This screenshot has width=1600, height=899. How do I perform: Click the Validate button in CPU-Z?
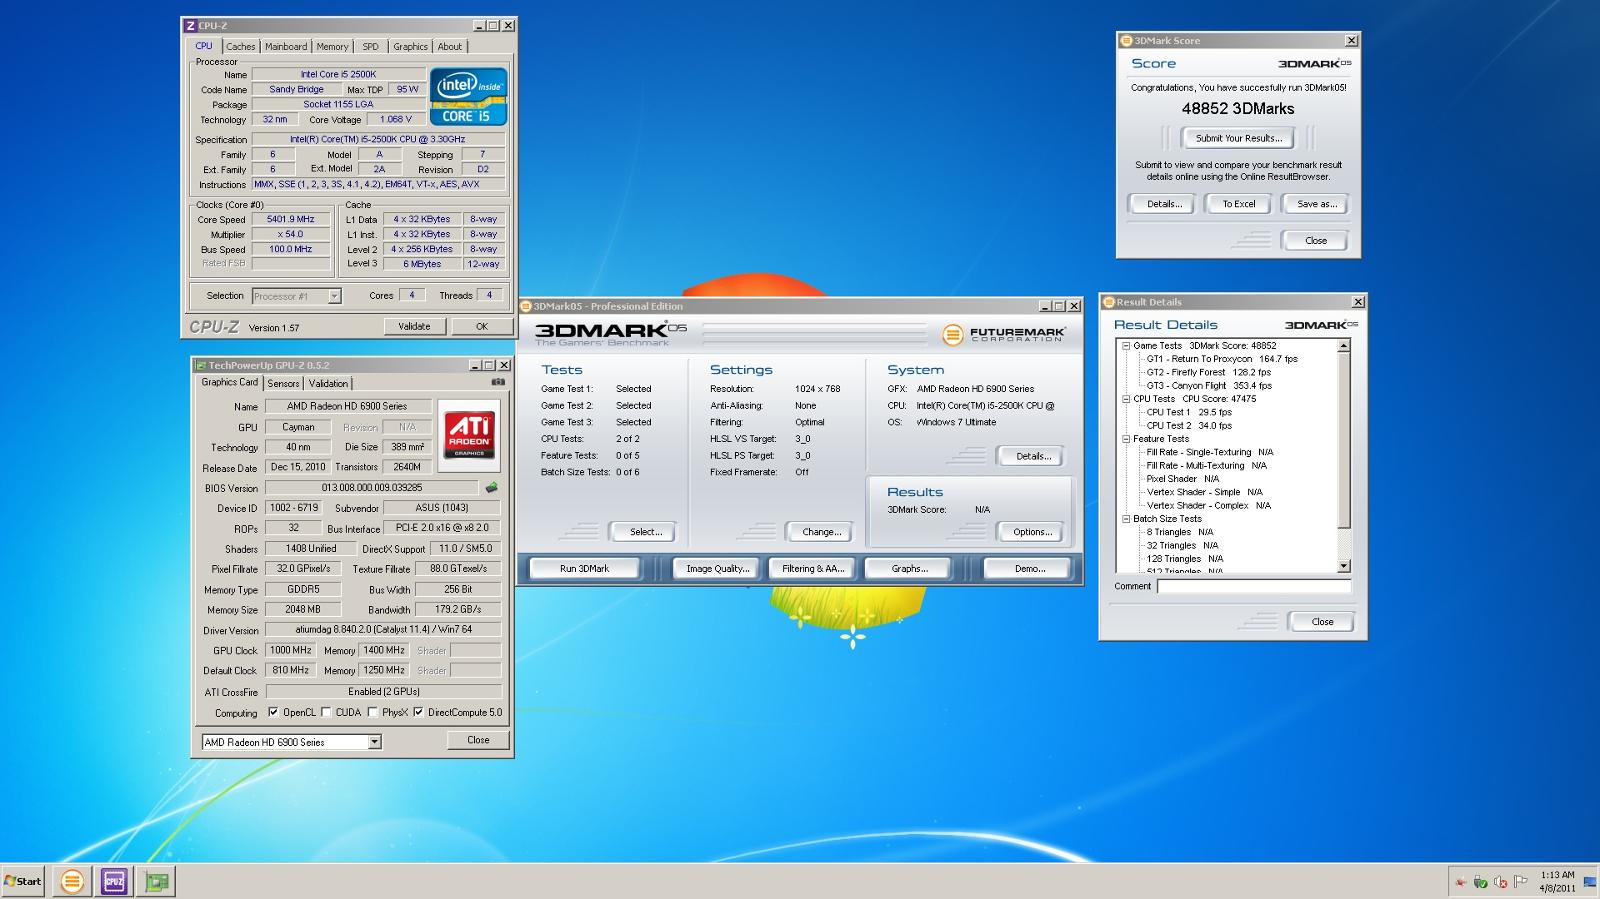point(414,326)
